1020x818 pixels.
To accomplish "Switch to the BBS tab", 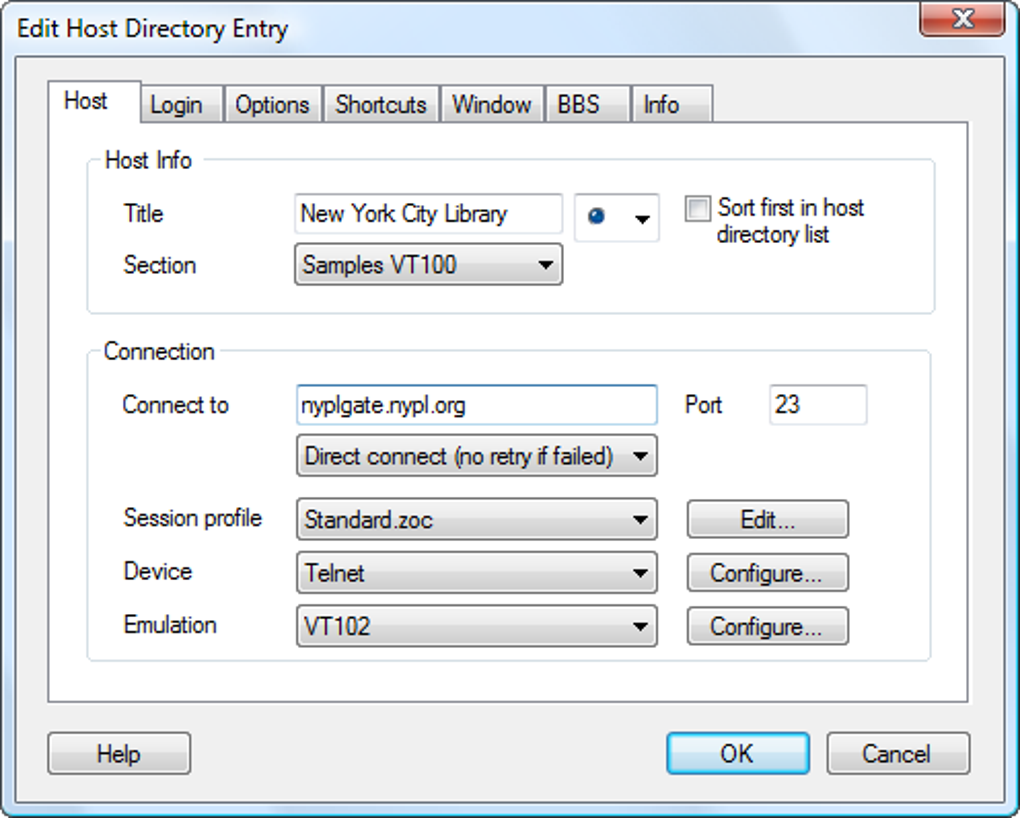I will [578, 105].
